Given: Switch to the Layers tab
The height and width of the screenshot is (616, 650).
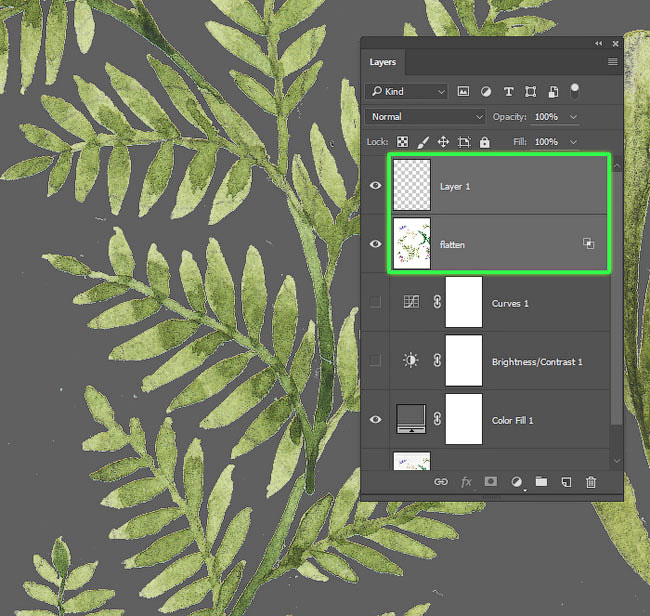Looking at the screenshot, I should coord(383,62).
